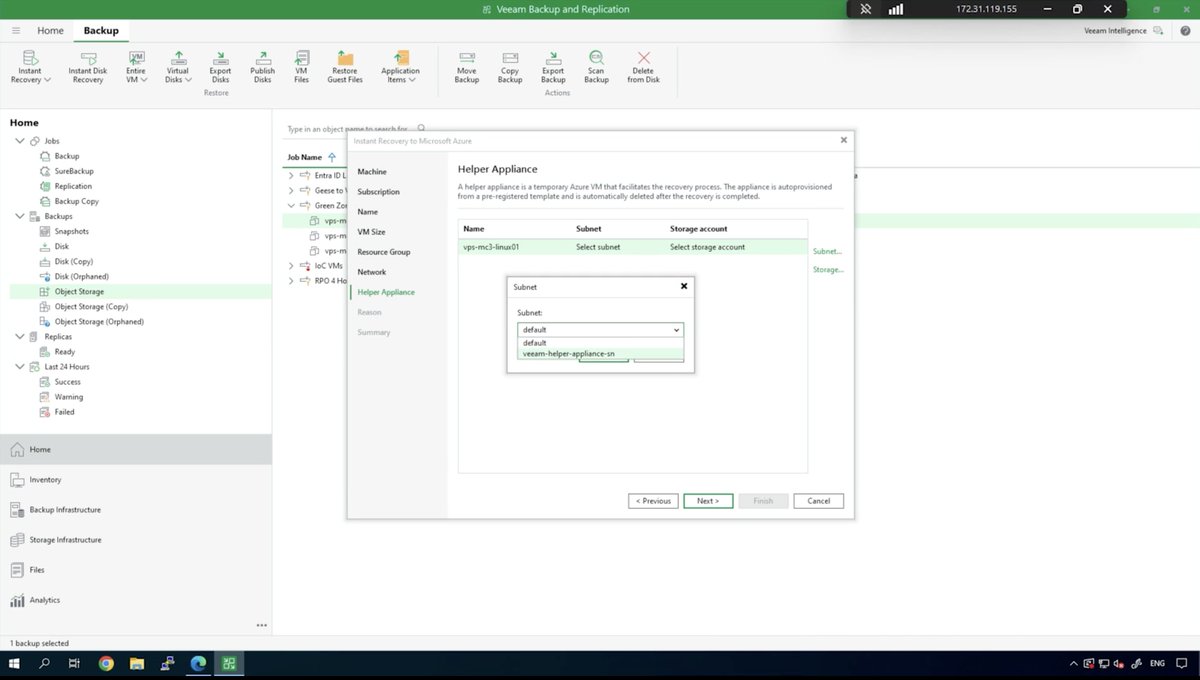
Task: Click the Instant Disk Recovery icon
Action: click(88, 66)
